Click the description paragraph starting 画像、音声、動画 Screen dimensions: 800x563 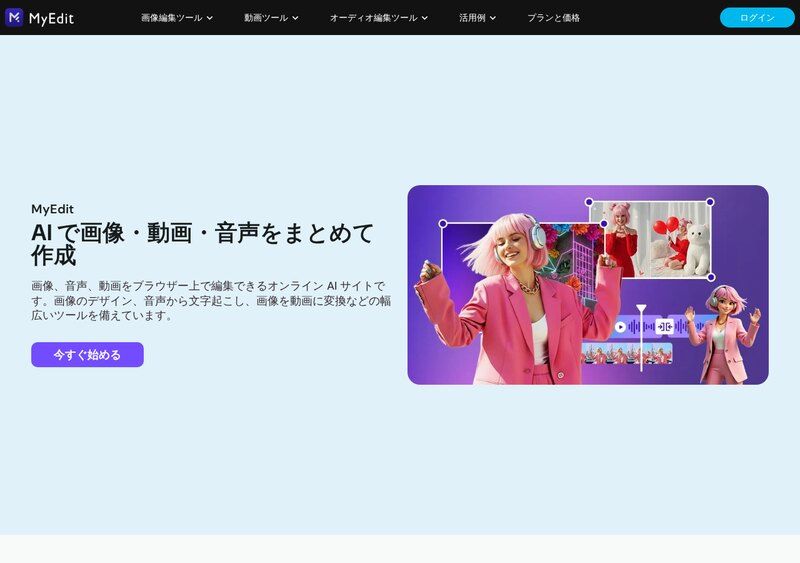pos(211,301)
